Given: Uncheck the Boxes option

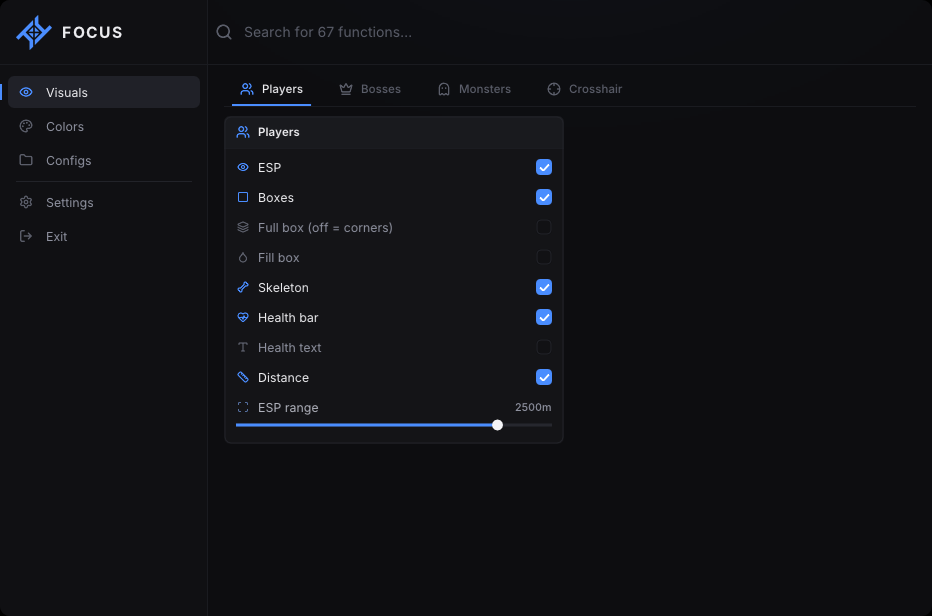Looking at the screenshot, I should 544,197.
